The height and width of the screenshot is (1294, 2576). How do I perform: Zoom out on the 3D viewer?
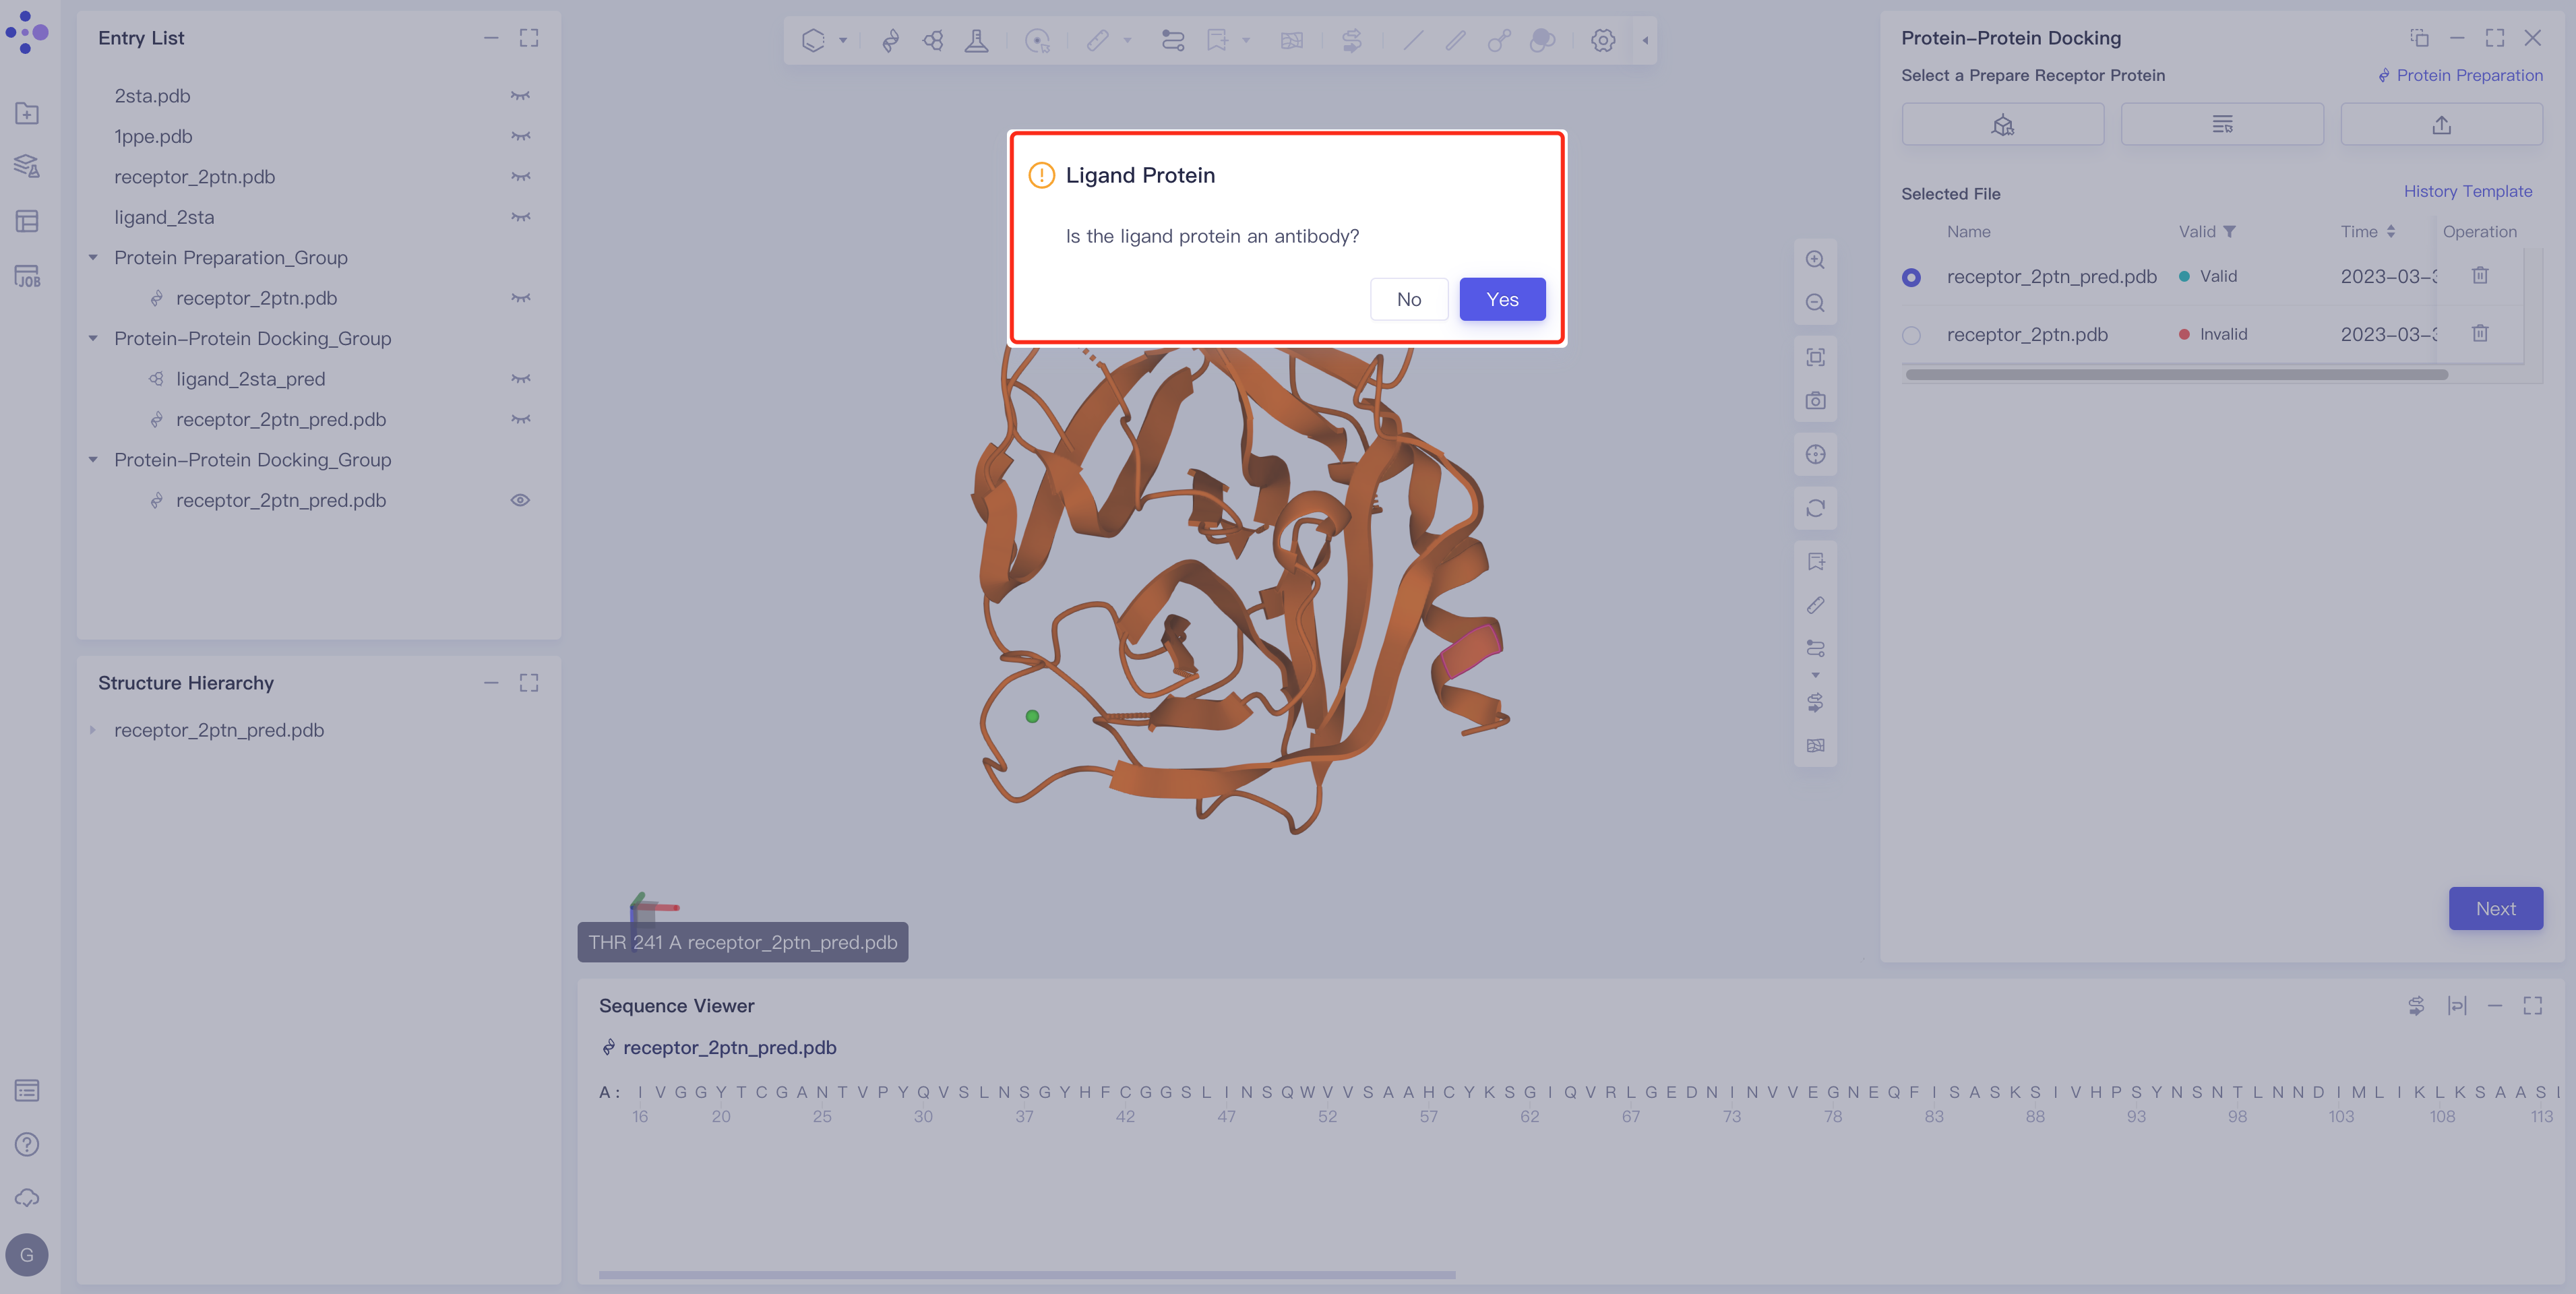[x=1815, y=303]
